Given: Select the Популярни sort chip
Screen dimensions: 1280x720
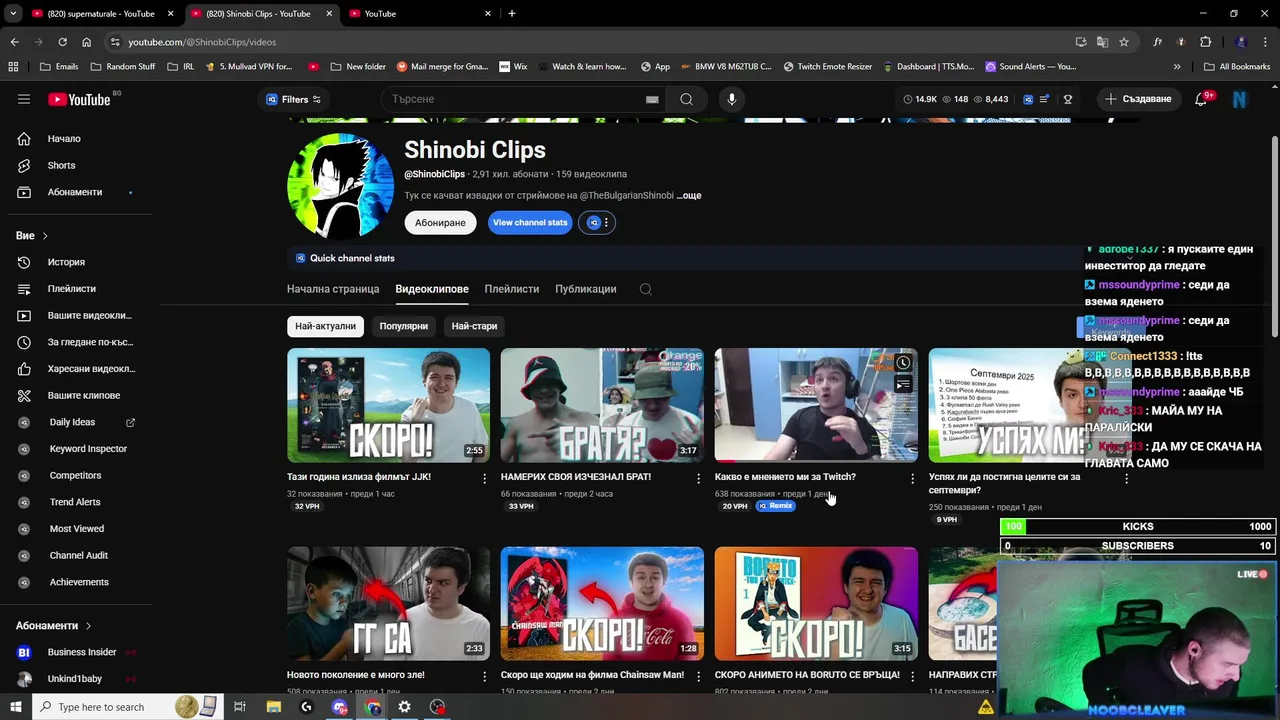Looking at the screenshot, I should tap(404, 326).
